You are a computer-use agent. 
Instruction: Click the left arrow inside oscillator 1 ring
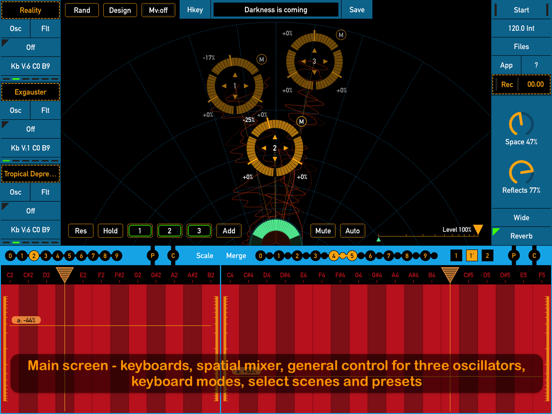click(224, 86)
